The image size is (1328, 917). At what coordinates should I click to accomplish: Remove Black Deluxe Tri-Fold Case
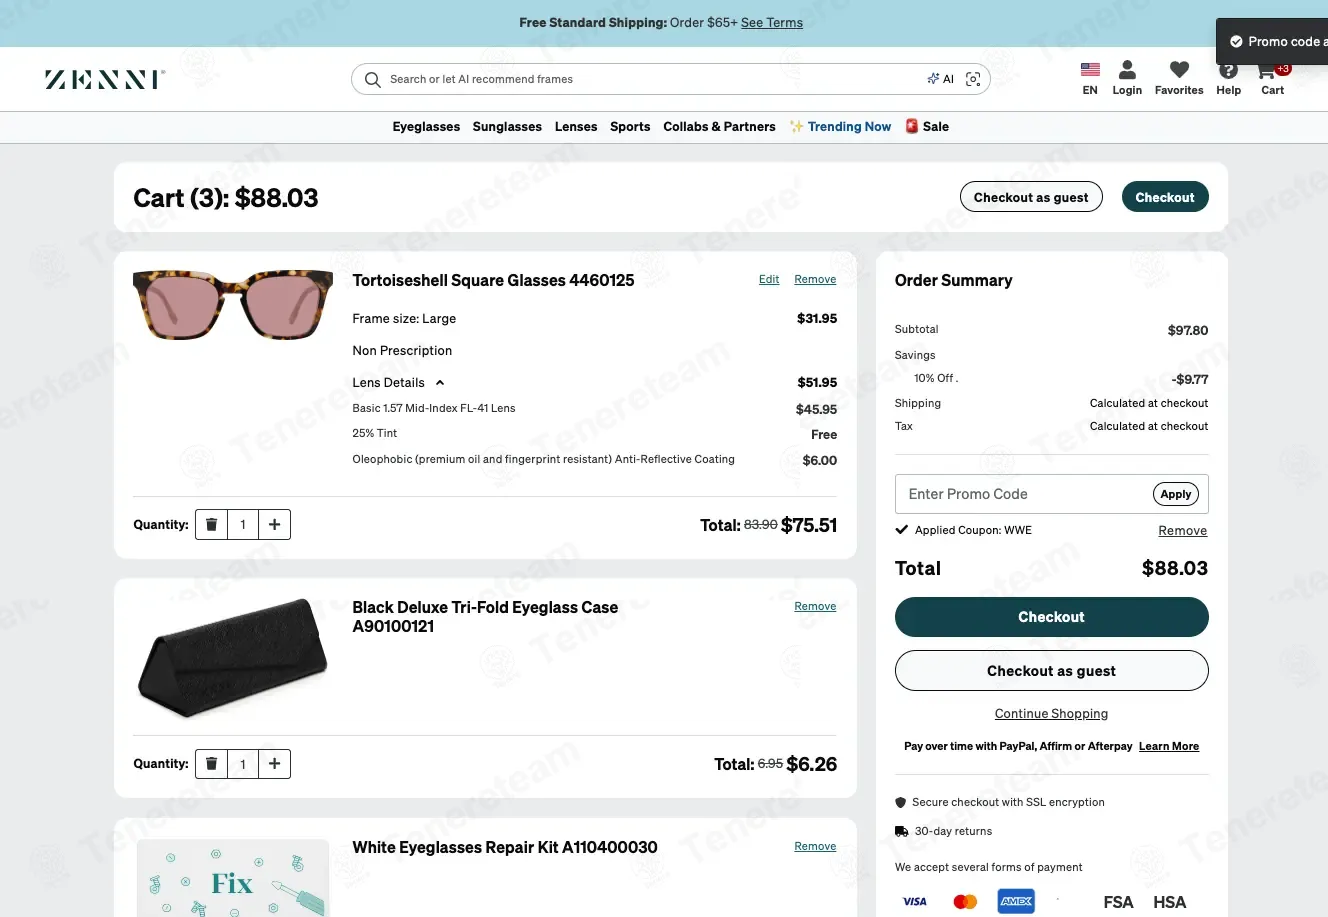click(815, 607)
